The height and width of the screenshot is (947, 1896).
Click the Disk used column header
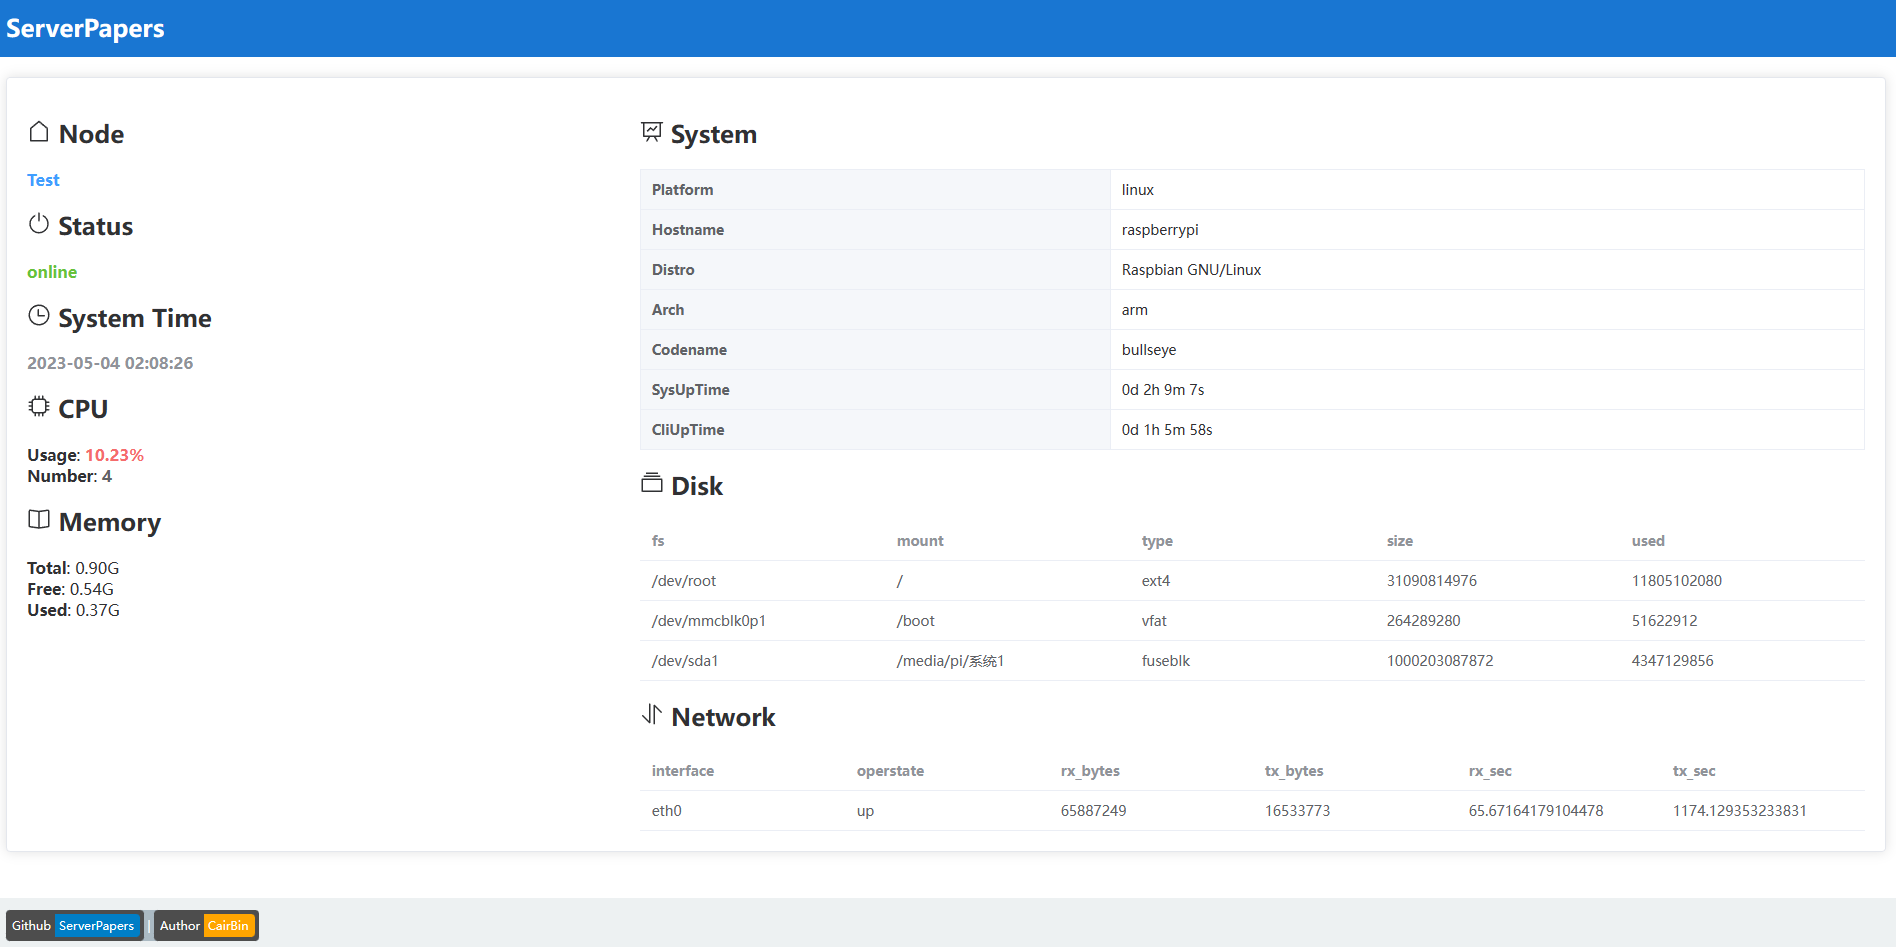(1648, 541)
